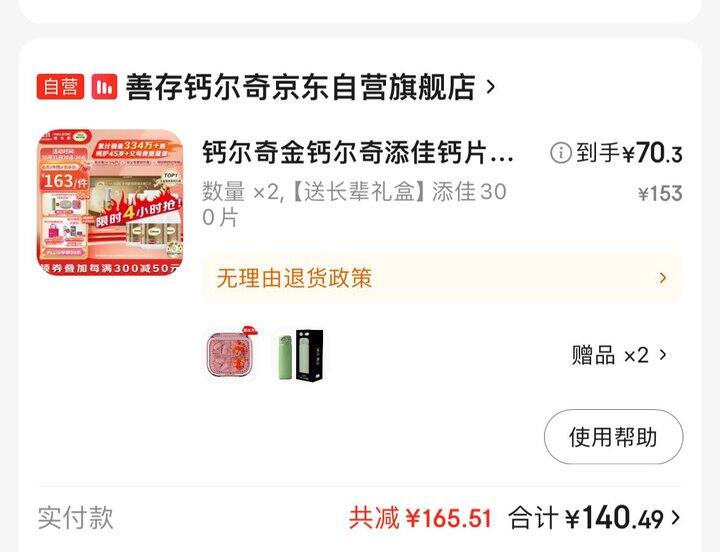Expand the 无理由退货政策 chevron arrow
Image resolution: width=720 pixels, height=552 pixels.
pos(663,278)
